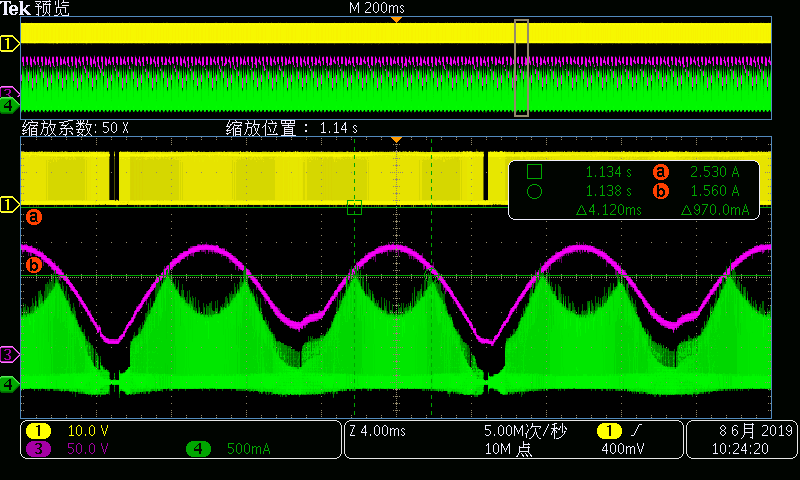Screen dimensions: 800x480
Task: Click the 10.0 V scale value
Action: click(88, 431)
